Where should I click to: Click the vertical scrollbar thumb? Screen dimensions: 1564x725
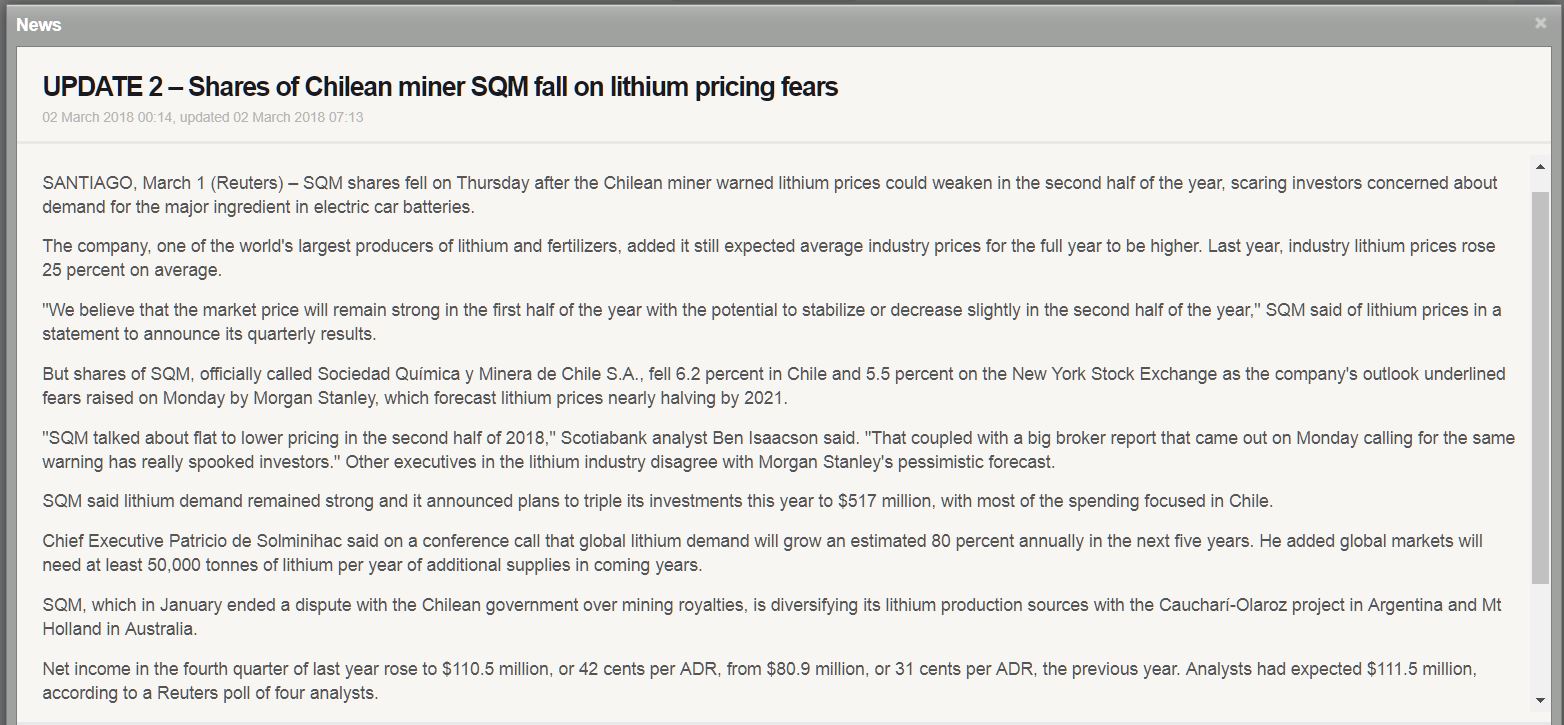click(x=1540, y=388)
